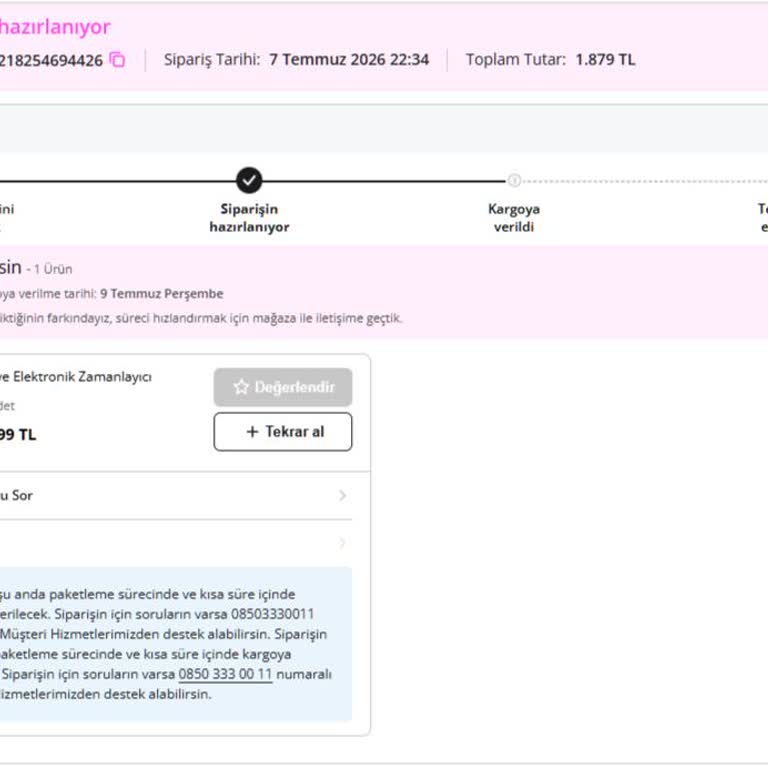This screenshot has width=768, height=768.
Task: Click the 'hazırlanıyor' status heading
Action: (55, 26)
